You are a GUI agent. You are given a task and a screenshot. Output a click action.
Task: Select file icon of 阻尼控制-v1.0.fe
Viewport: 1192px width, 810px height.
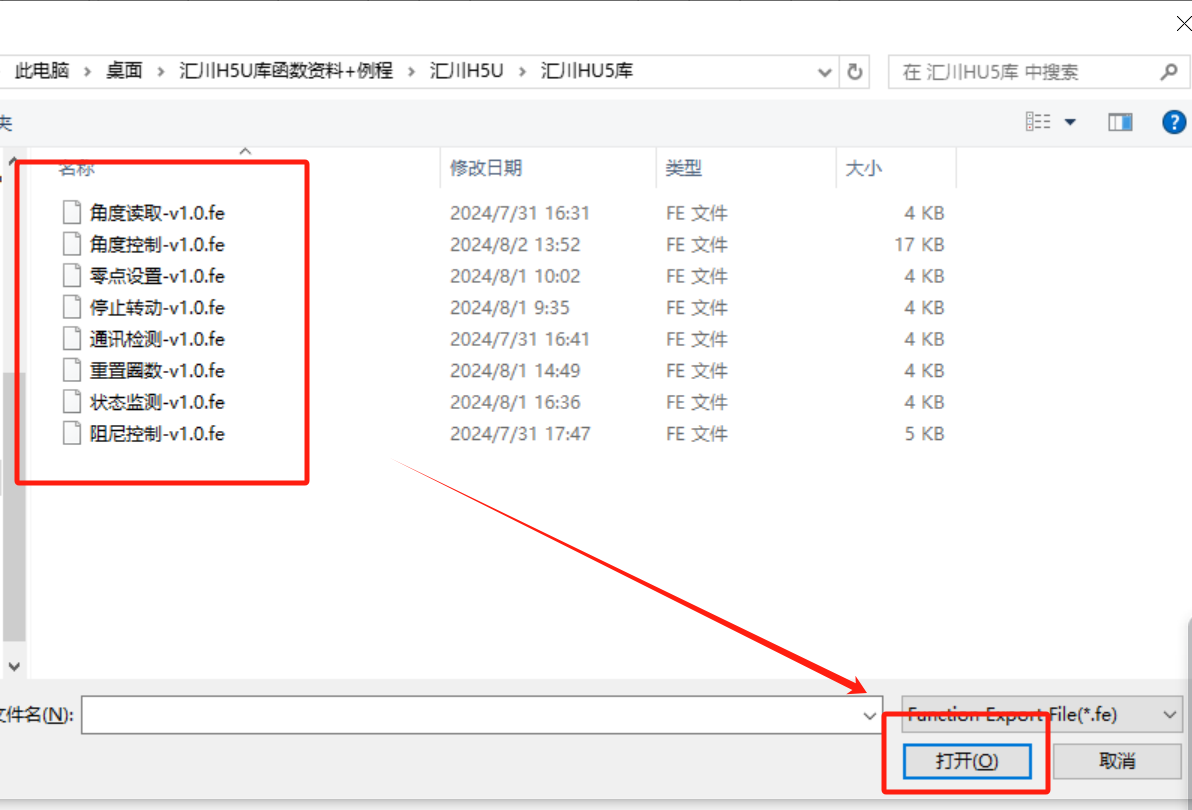[x=71, y=434]
